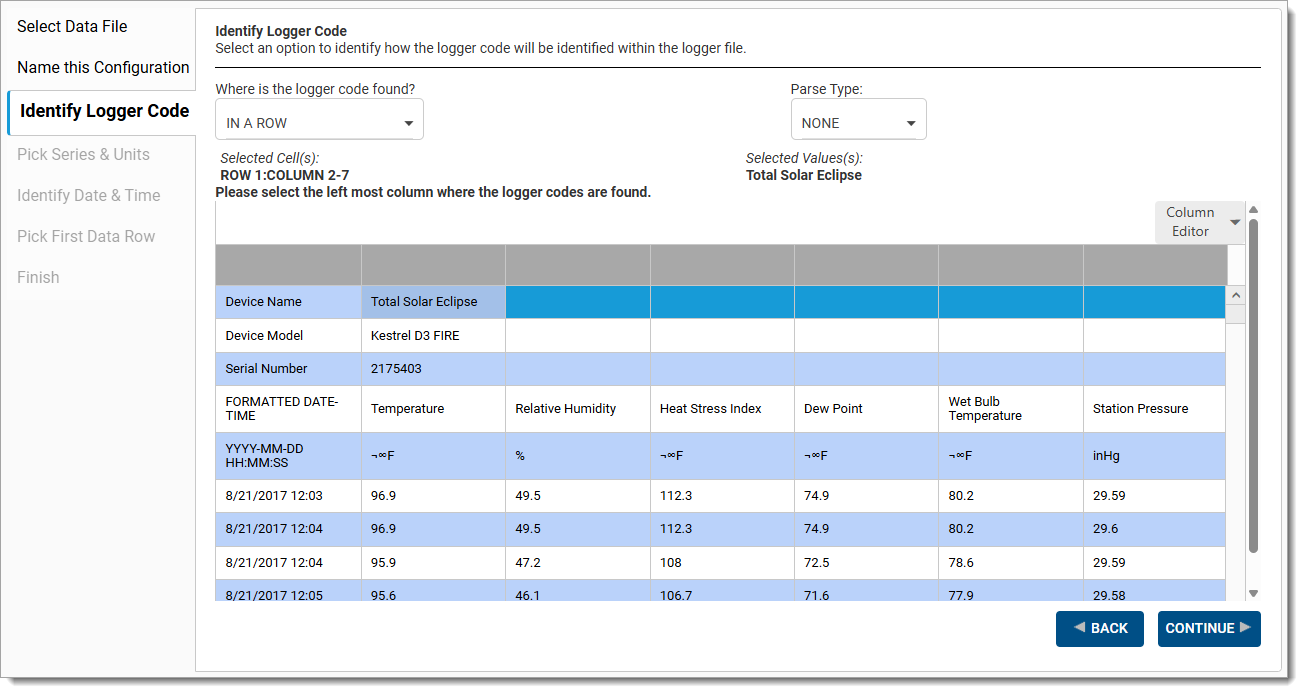Click the CONTINUE button
Viewport: 1303px width, 693px height.
pos(1208,628)
